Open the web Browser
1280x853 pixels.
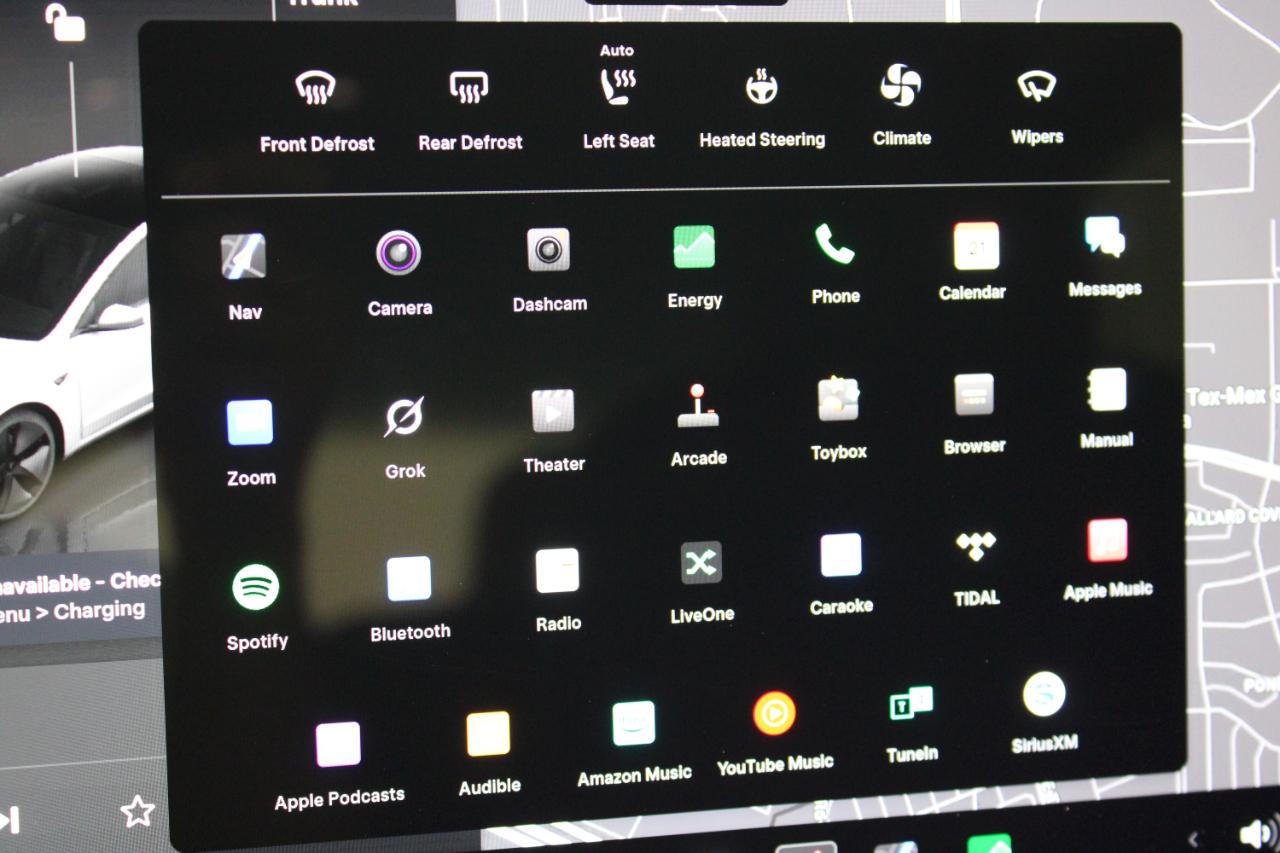tap(973, 395)
